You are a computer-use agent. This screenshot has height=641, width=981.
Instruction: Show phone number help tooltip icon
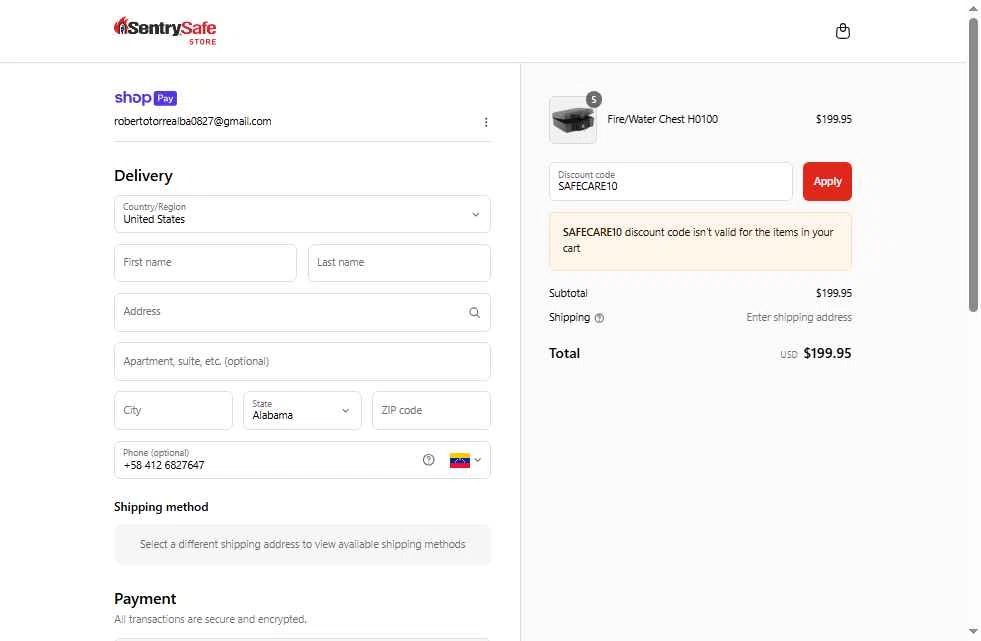tap(429, 460)
